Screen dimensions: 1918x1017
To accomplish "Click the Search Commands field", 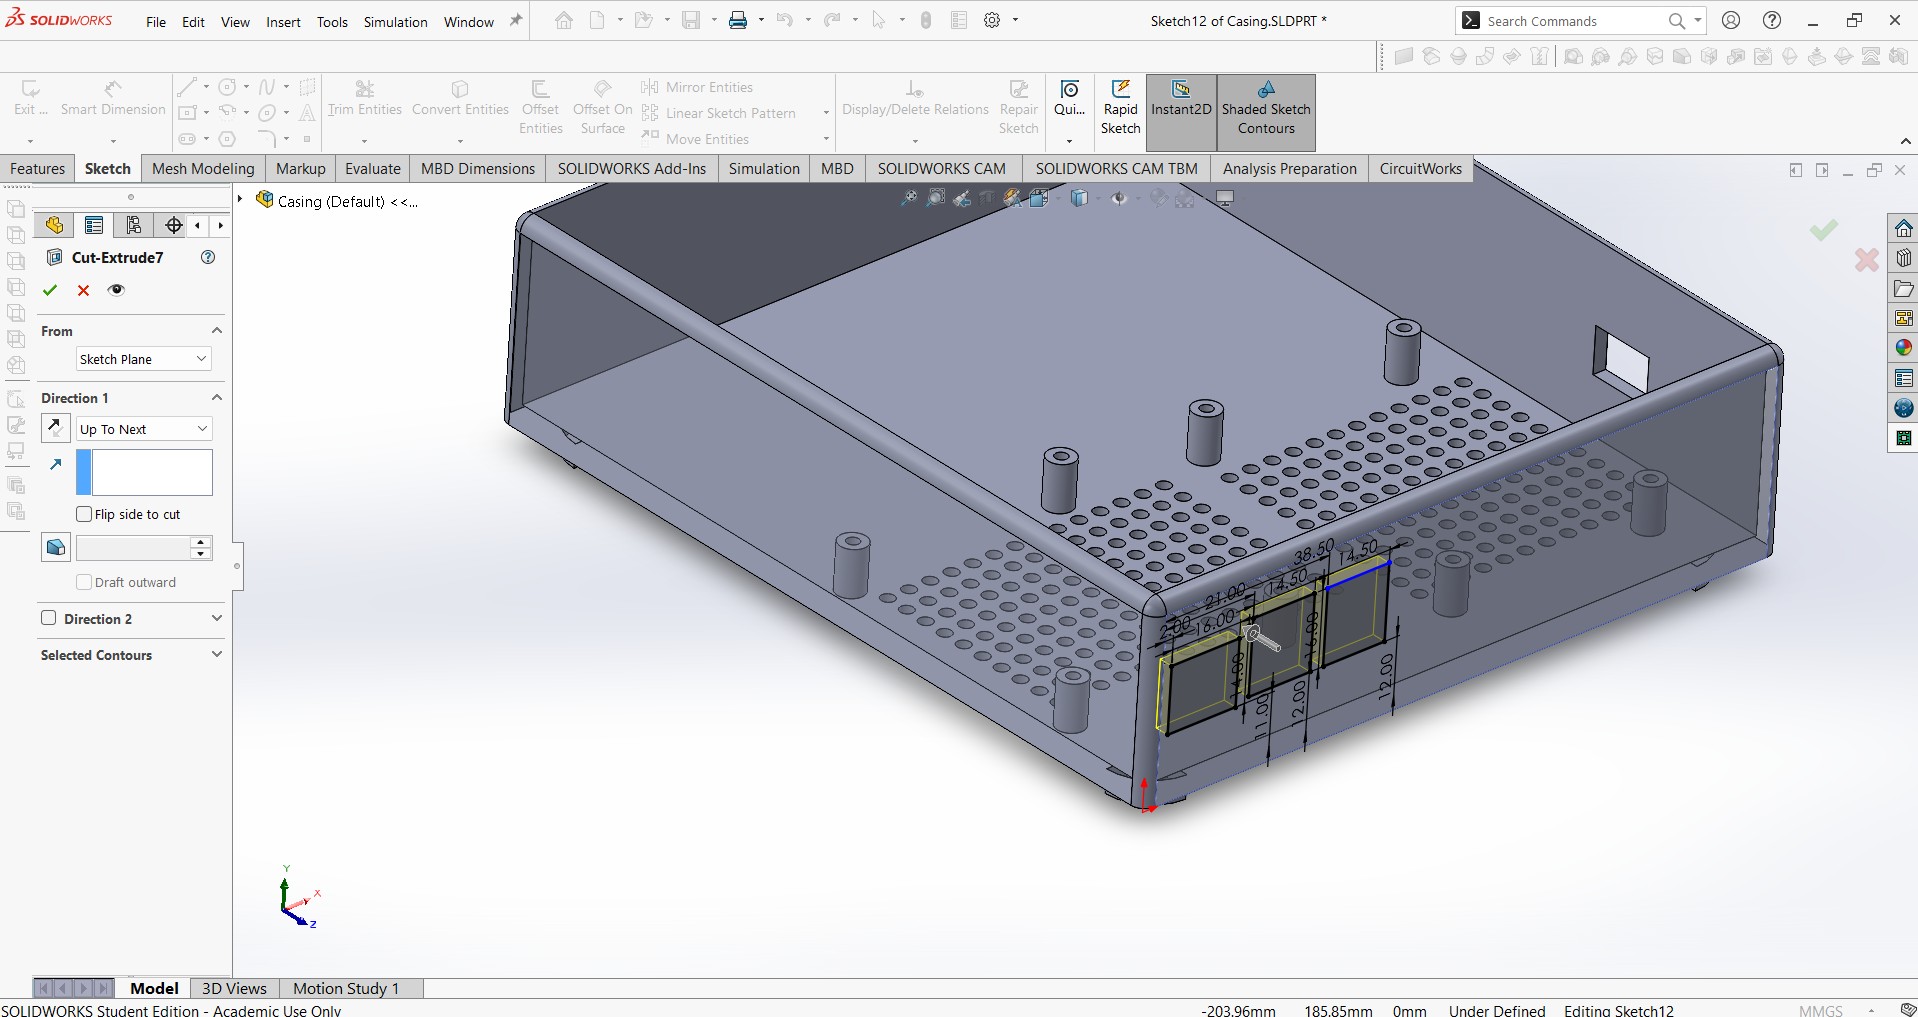I will click(x=1573, y=20).
